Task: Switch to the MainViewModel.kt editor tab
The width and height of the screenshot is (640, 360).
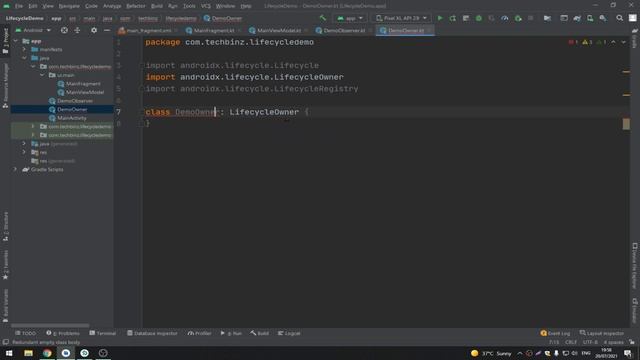Action: click(279, 30)
